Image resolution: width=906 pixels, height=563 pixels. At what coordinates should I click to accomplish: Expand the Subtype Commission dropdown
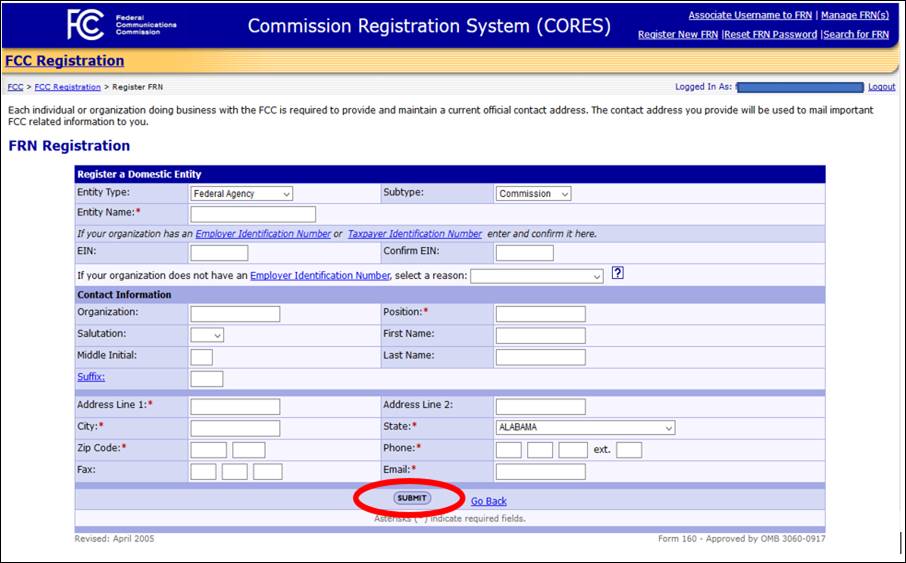533,194
